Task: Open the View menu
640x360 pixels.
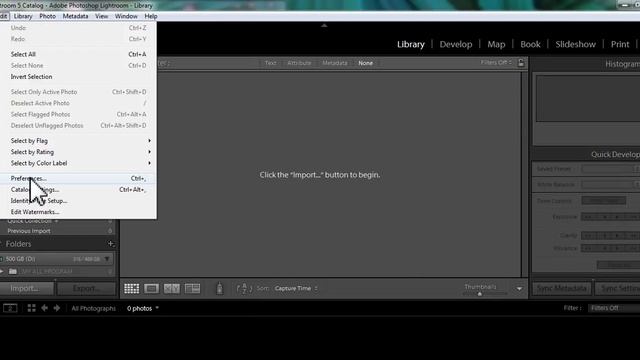Action: [102, 16]
